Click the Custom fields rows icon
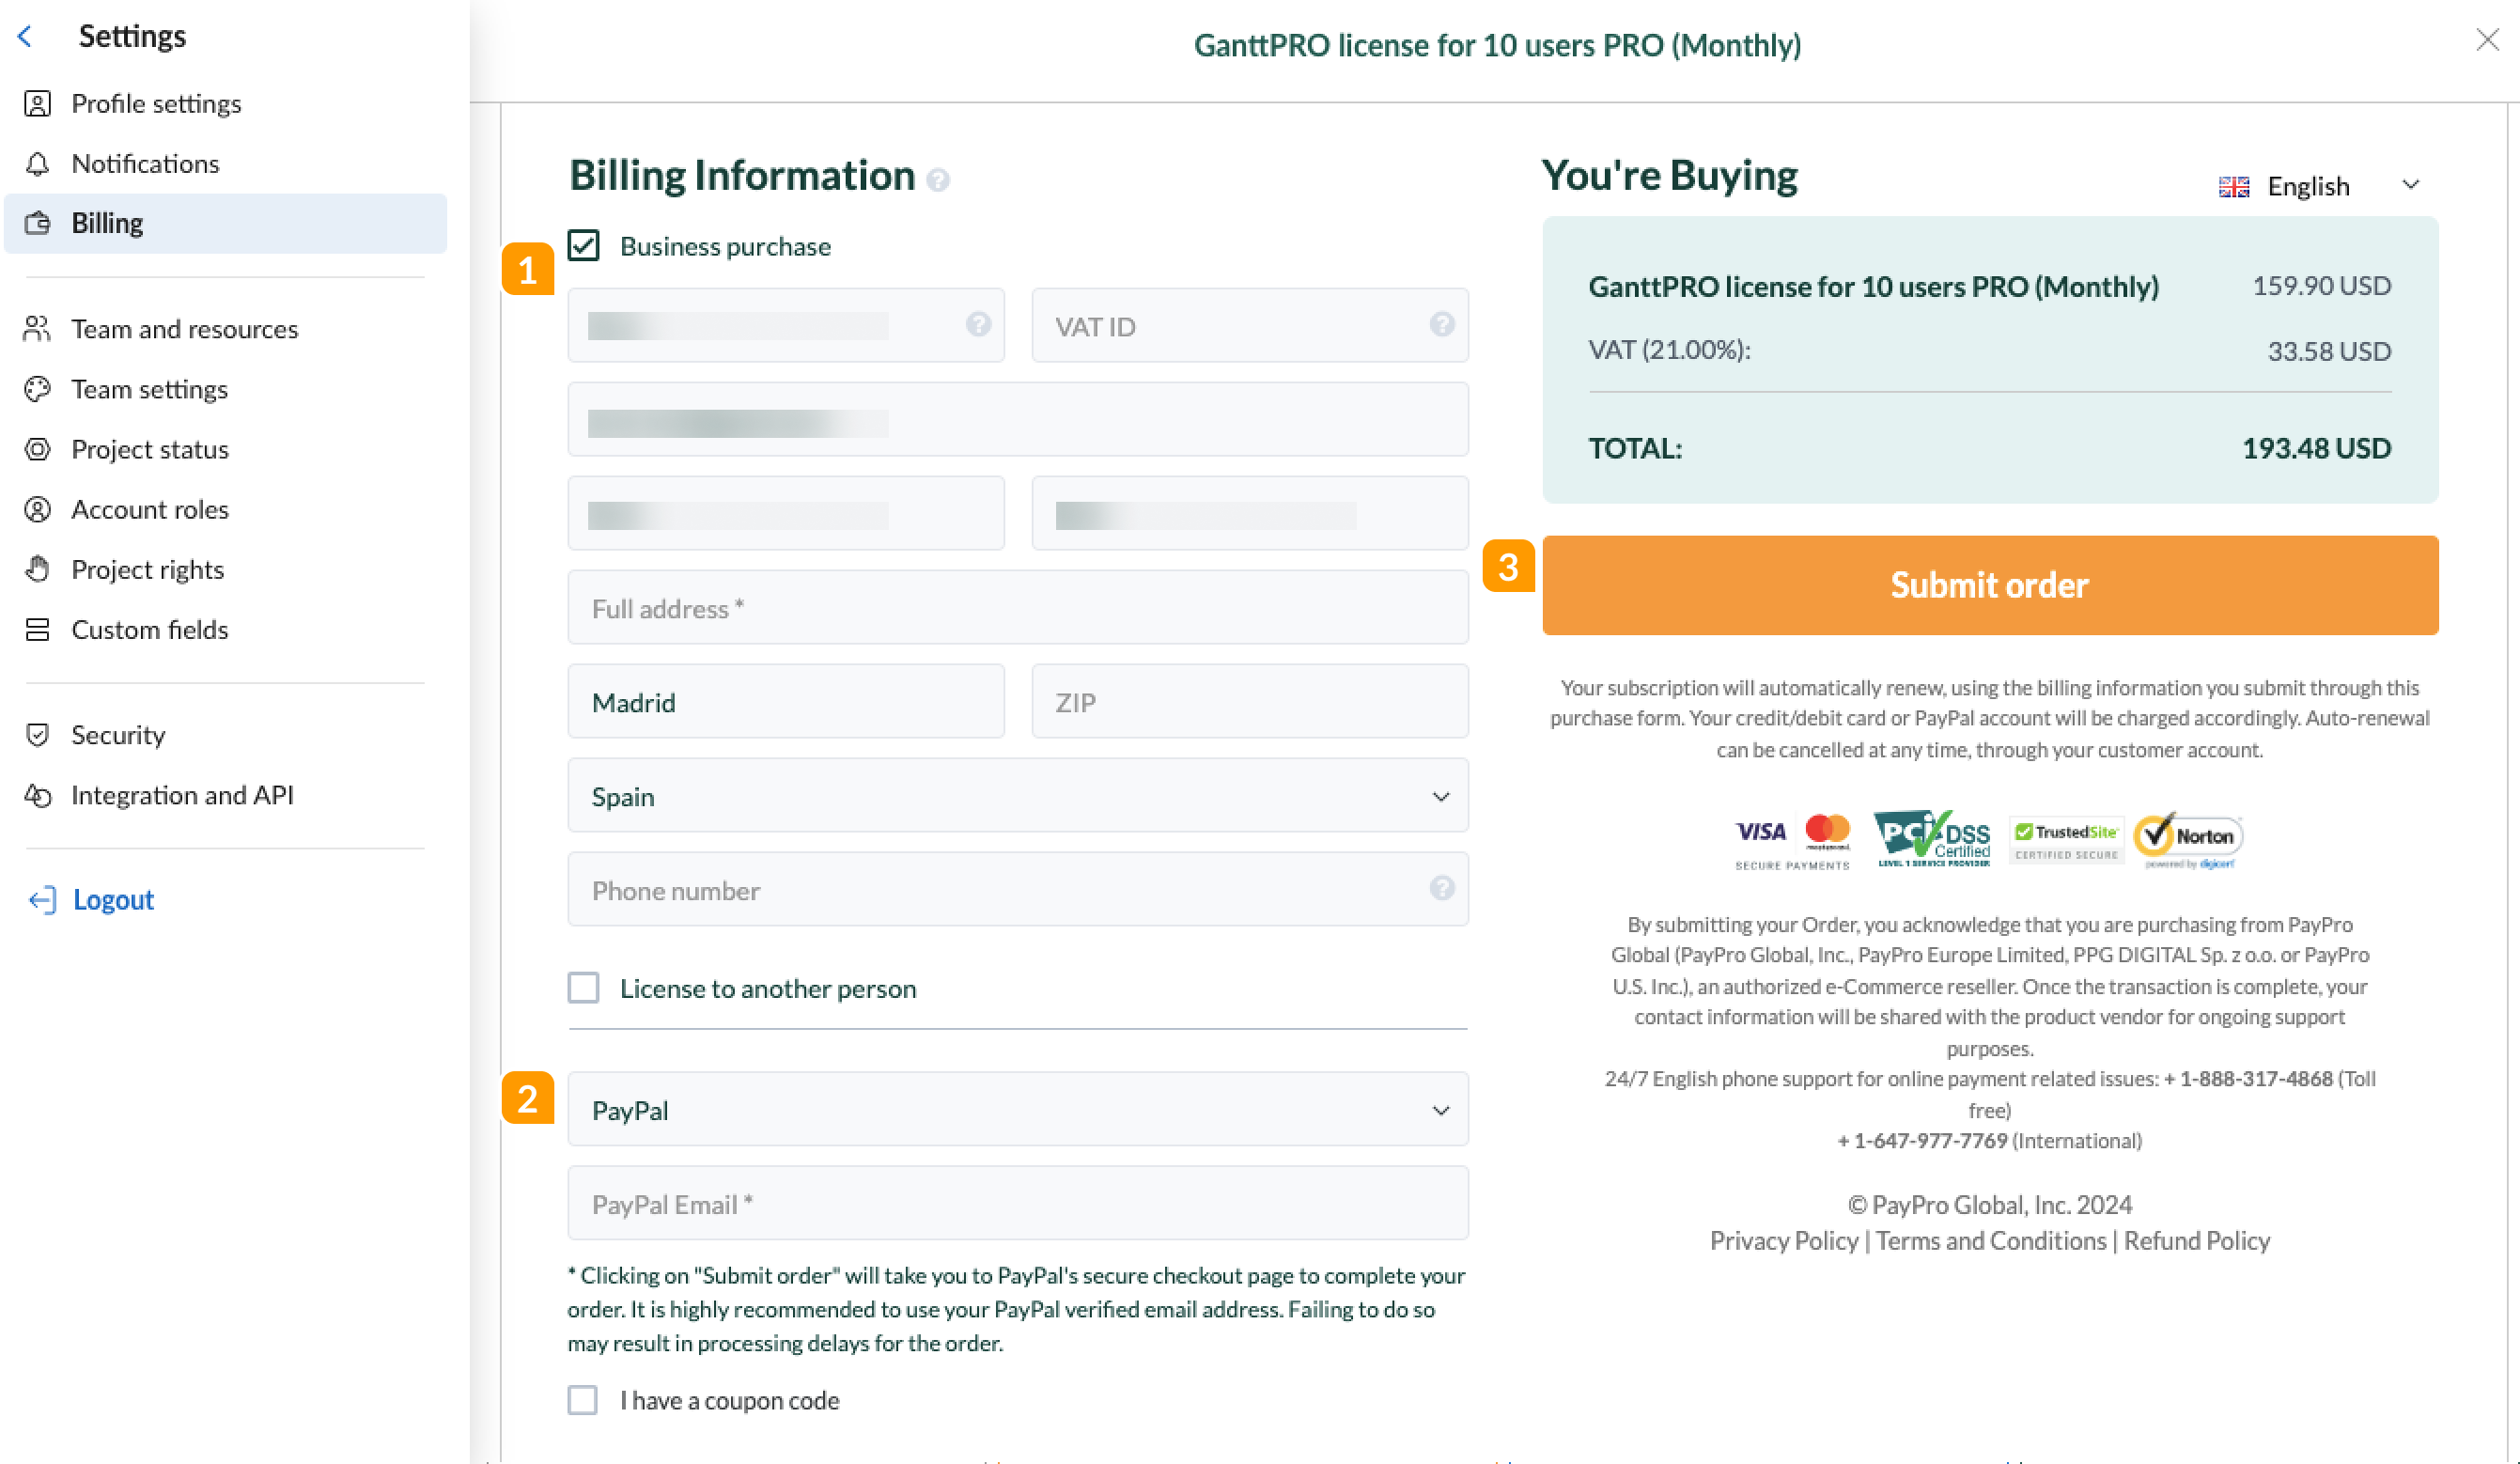 (37, 630)
